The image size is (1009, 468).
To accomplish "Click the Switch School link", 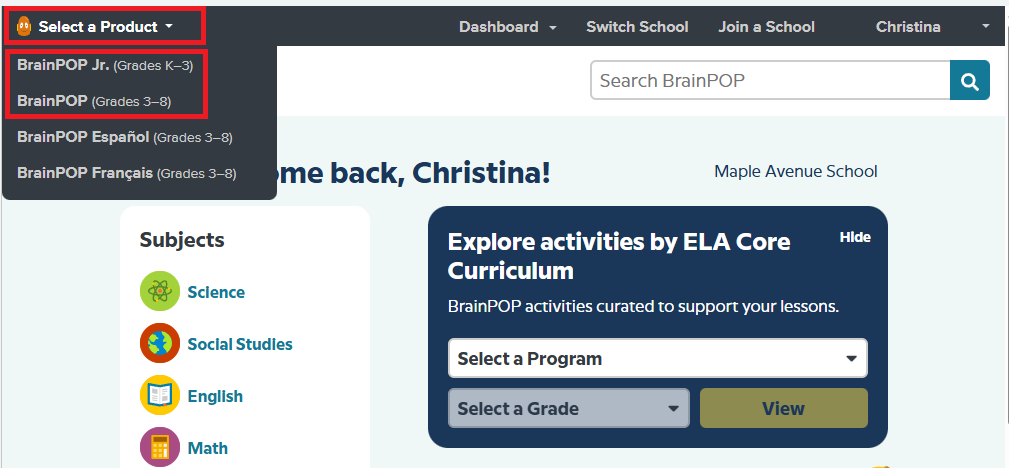I will pyautogui.click(x=637, y=27).
